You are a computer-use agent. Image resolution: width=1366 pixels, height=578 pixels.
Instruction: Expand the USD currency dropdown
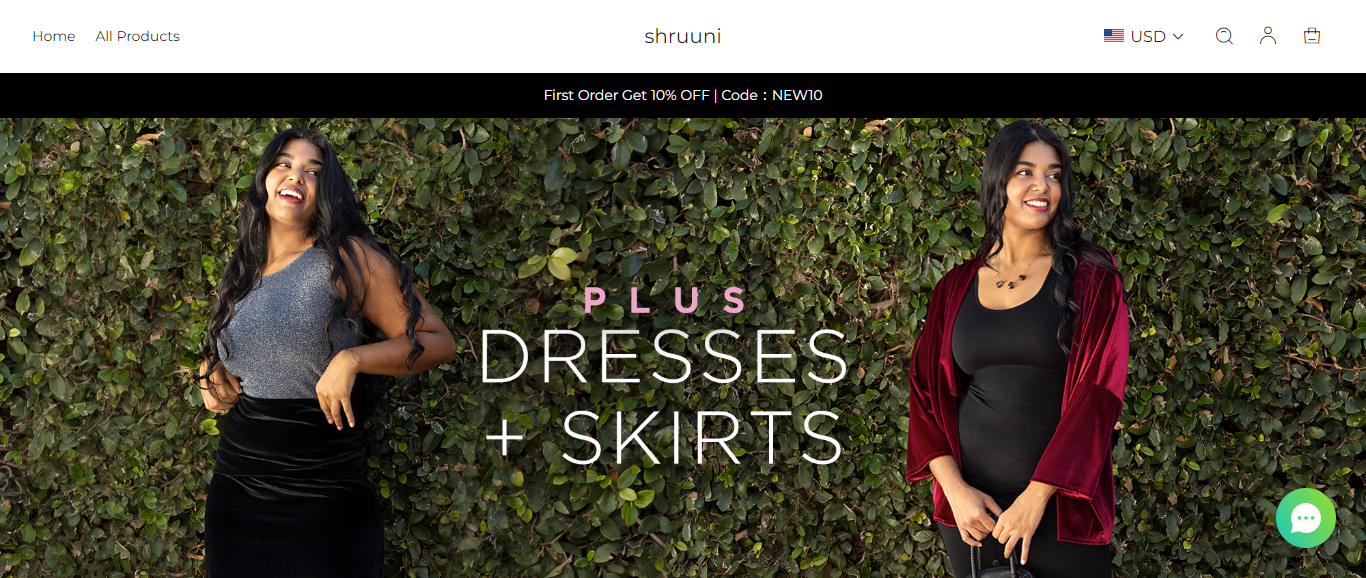(x=1144, y=36)
